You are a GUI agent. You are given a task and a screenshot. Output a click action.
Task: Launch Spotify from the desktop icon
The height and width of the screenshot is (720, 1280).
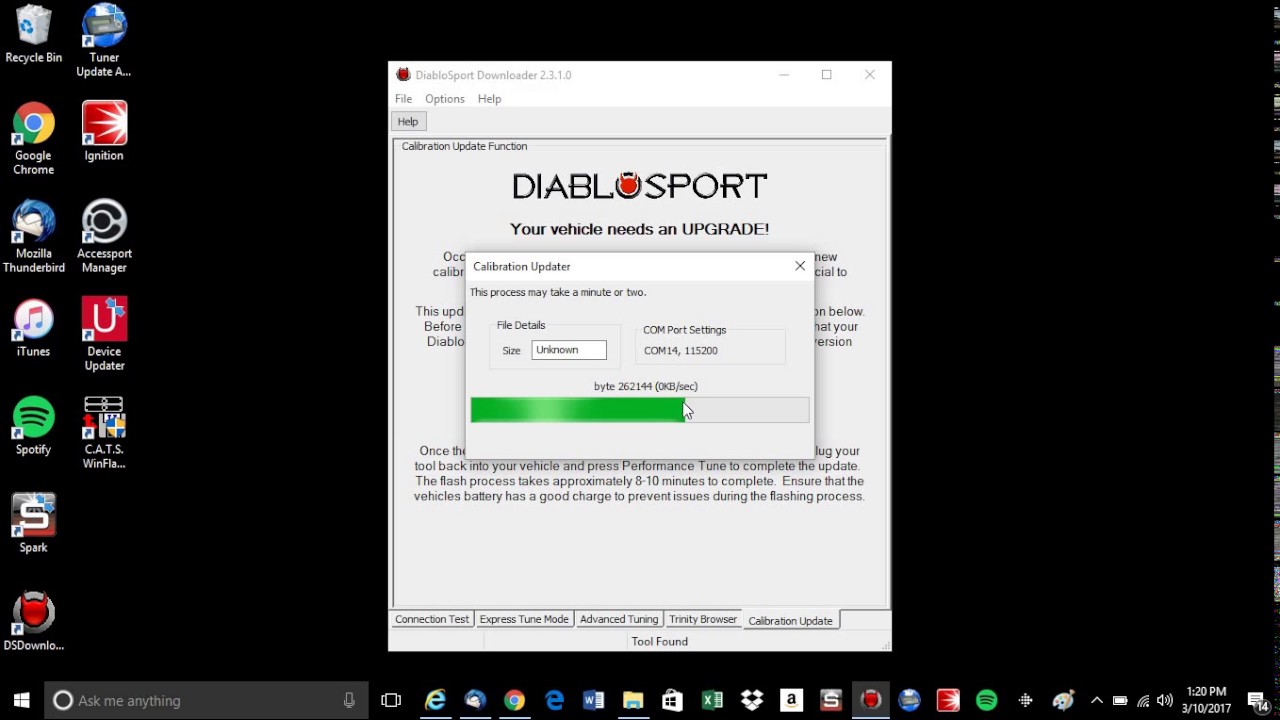pos(33,426)
